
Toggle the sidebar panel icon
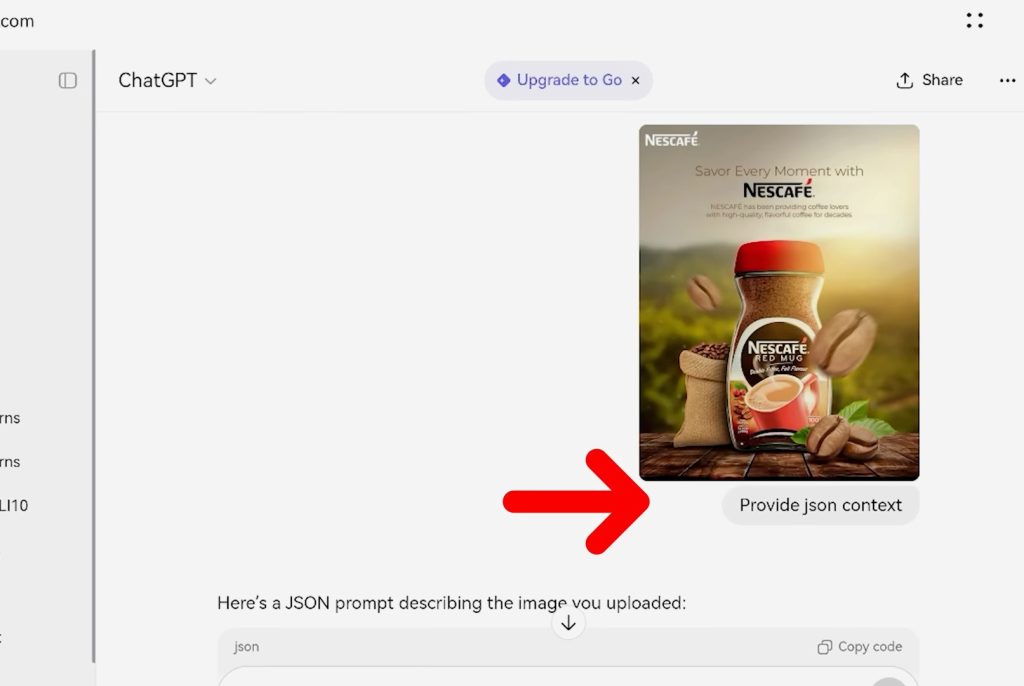tap(67, 81)
